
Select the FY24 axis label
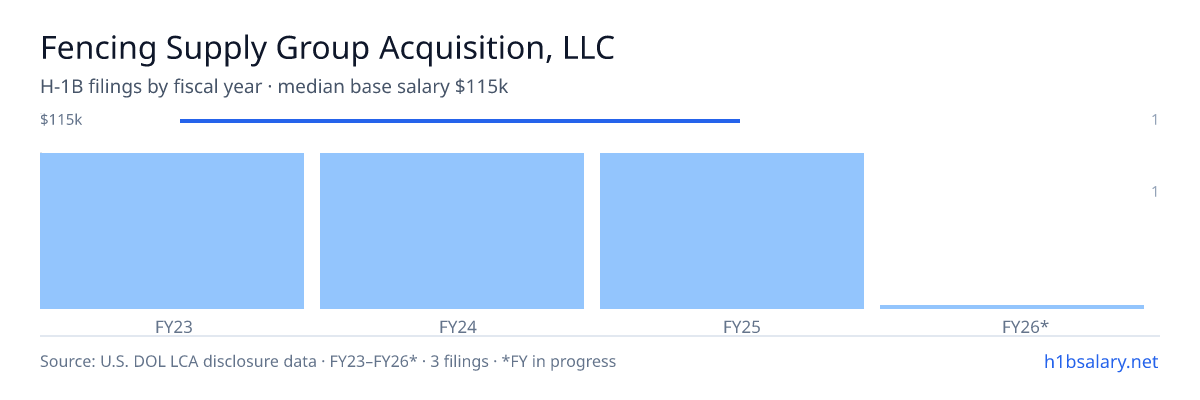[x=452, y=326]
